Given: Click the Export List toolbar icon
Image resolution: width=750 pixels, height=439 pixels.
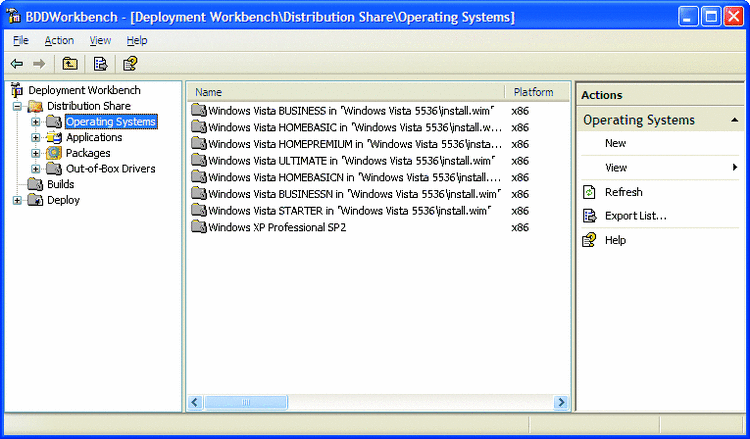Looking at the screenshot, I should tap(100, 64).
